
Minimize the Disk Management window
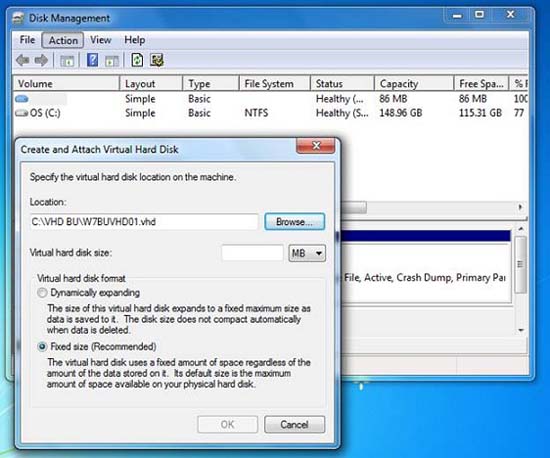[457, 16]
